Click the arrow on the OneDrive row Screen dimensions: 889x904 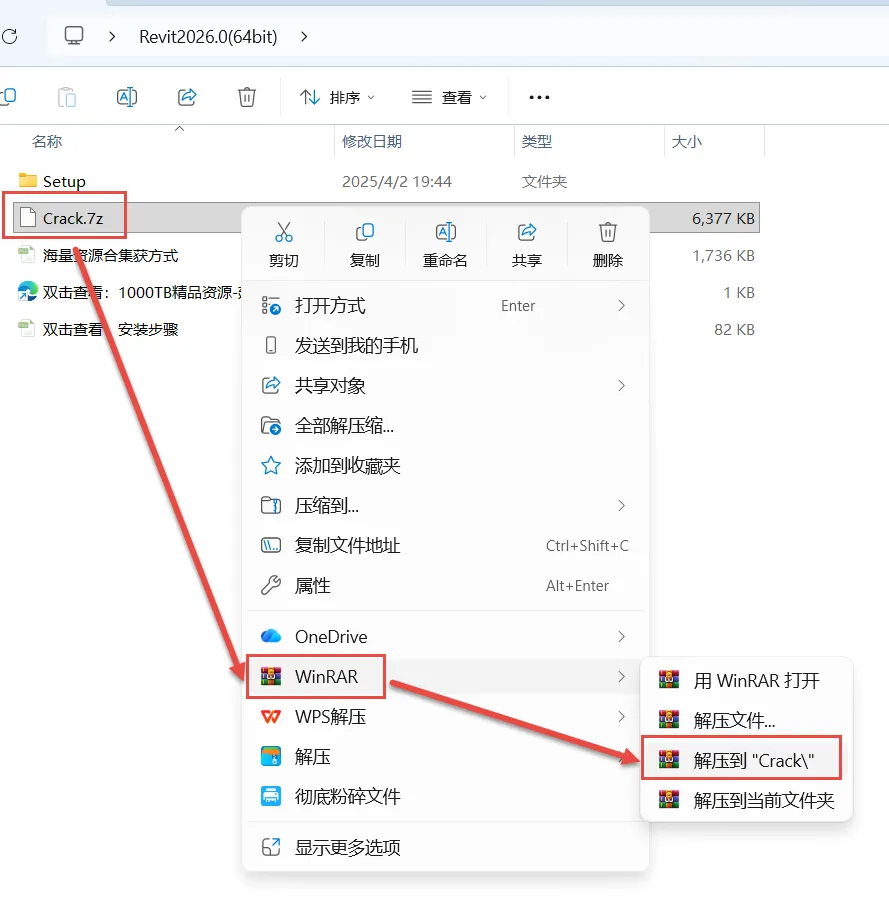(x=621, y=636)
